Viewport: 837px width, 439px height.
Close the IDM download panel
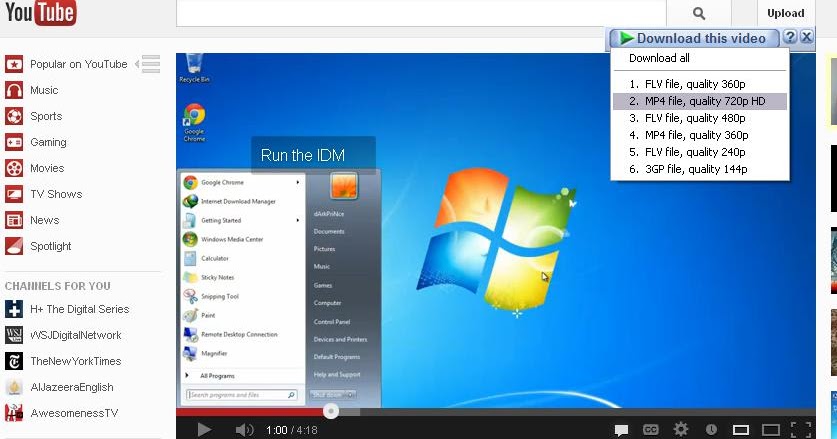click(x=807, y=37)
